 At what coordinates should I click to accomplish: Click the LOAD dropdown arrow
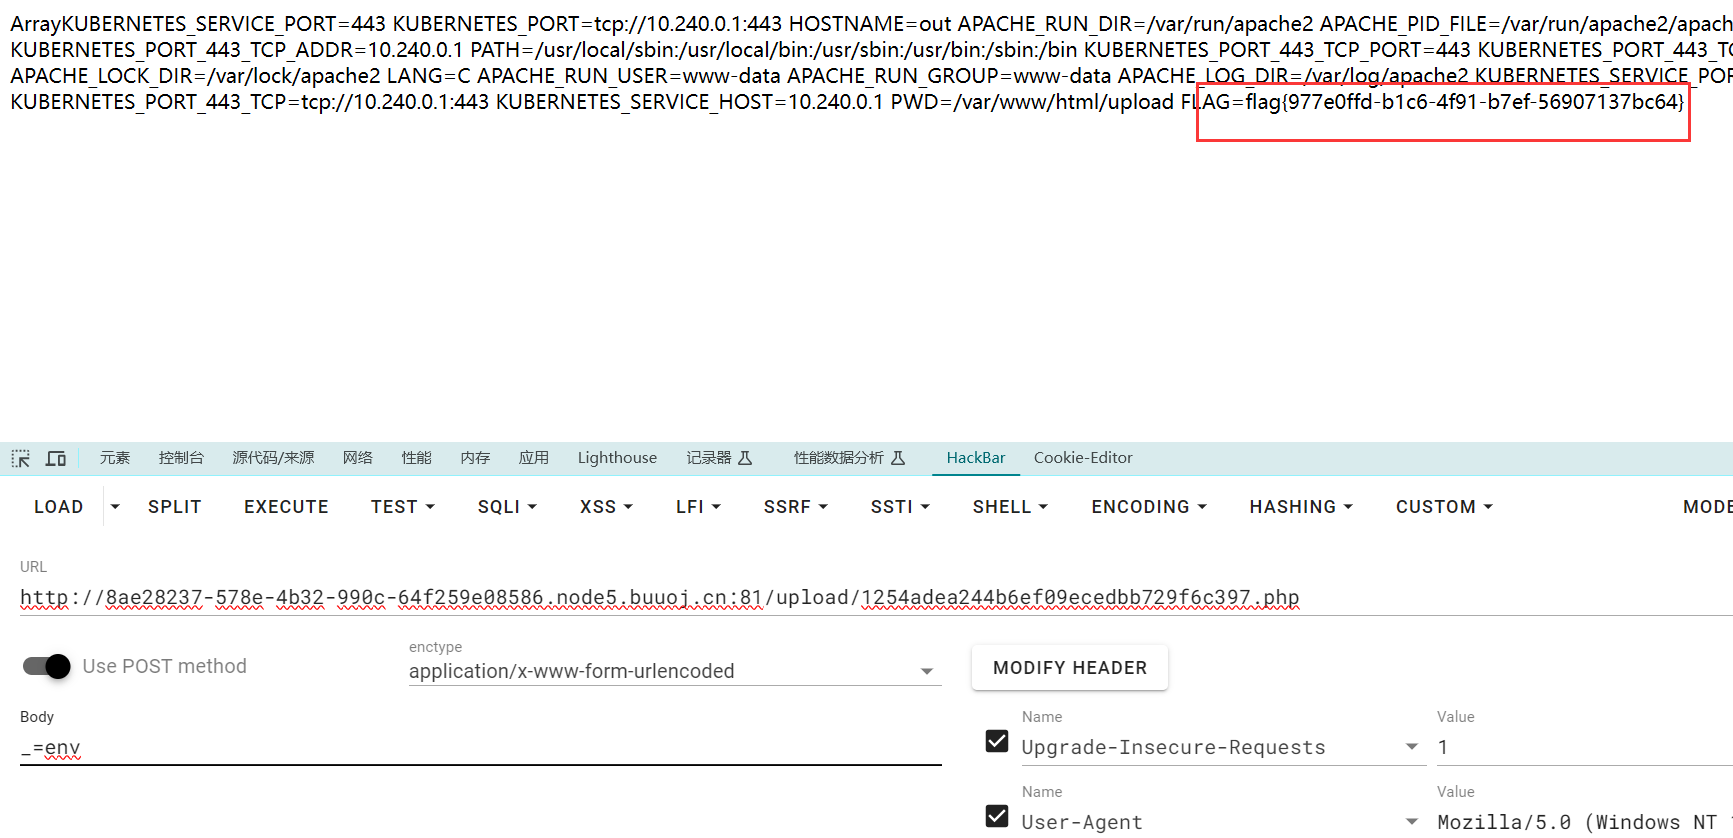click(115, 507)
